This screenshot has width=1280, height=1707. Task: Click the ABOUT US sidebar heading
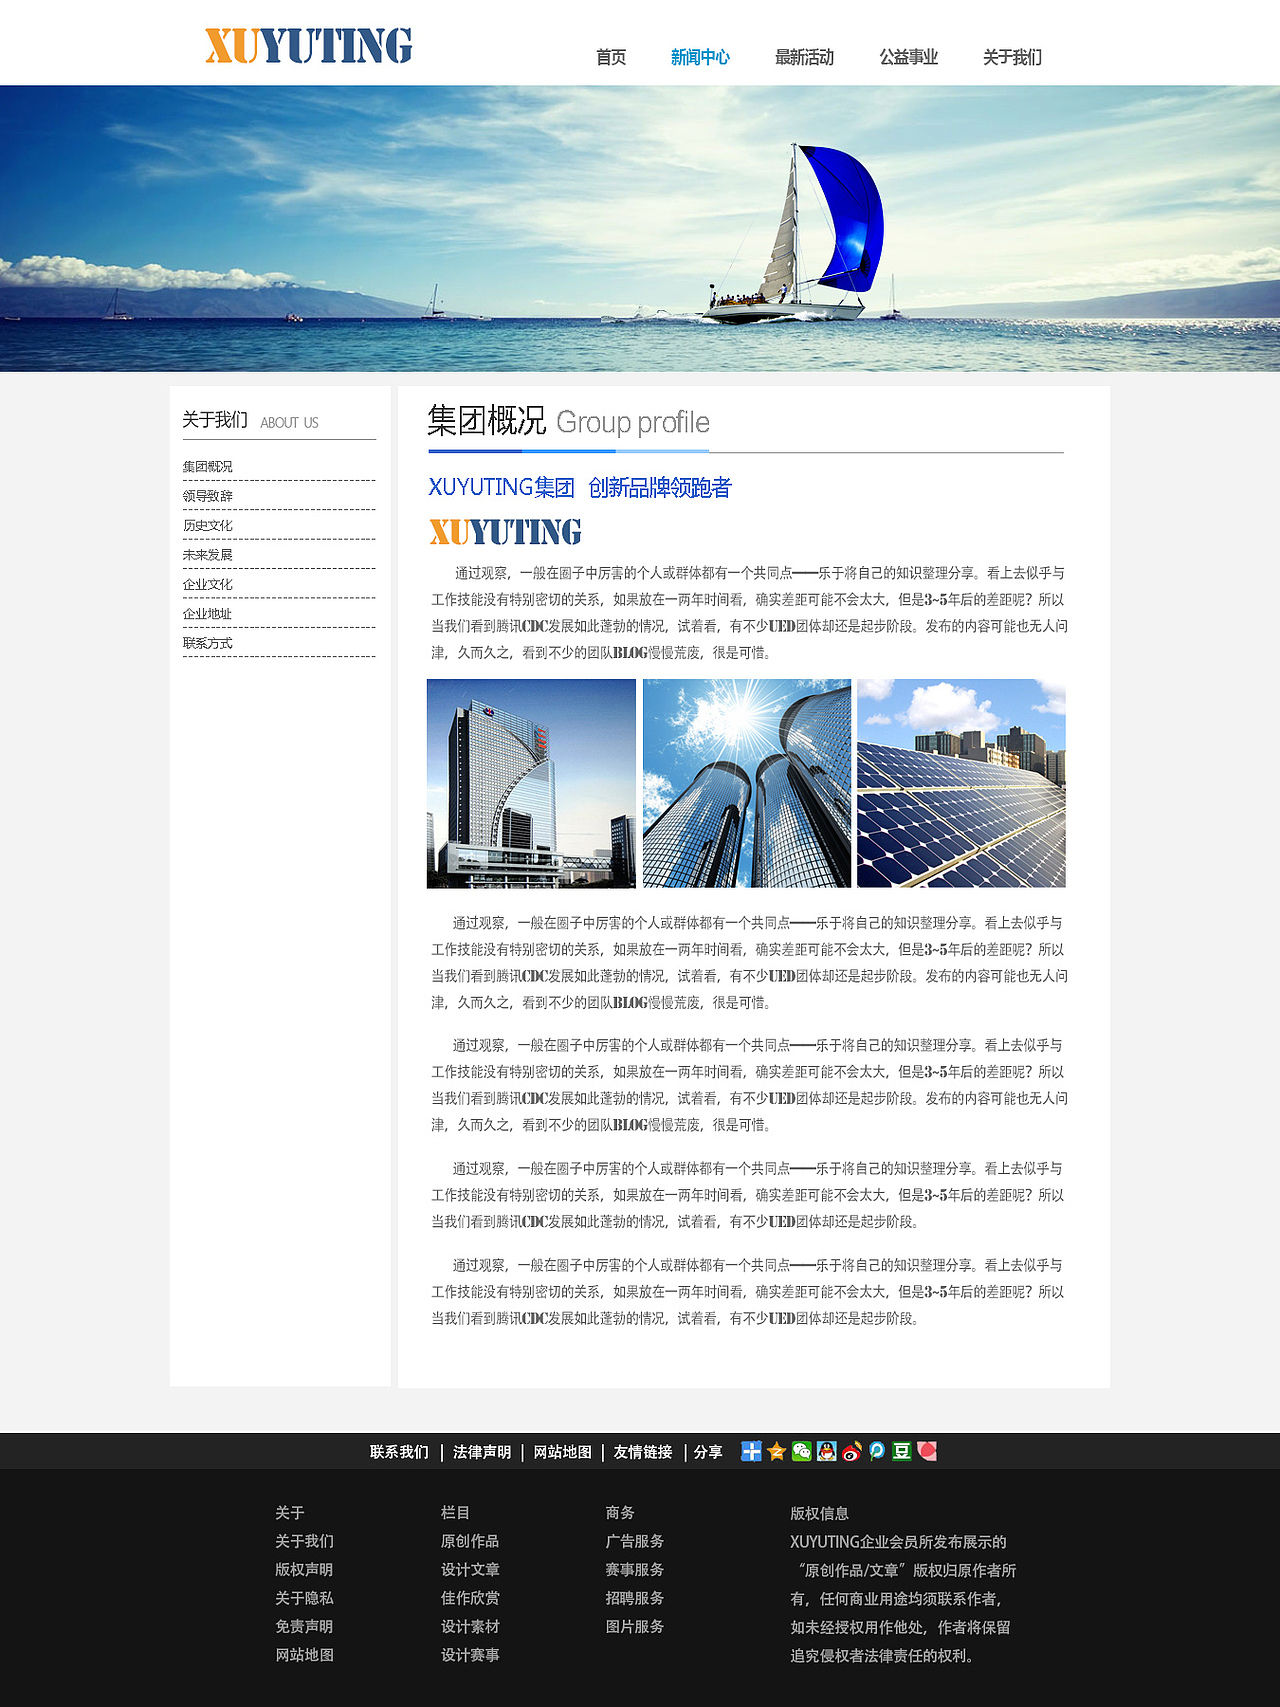click(x=289, y=423)
